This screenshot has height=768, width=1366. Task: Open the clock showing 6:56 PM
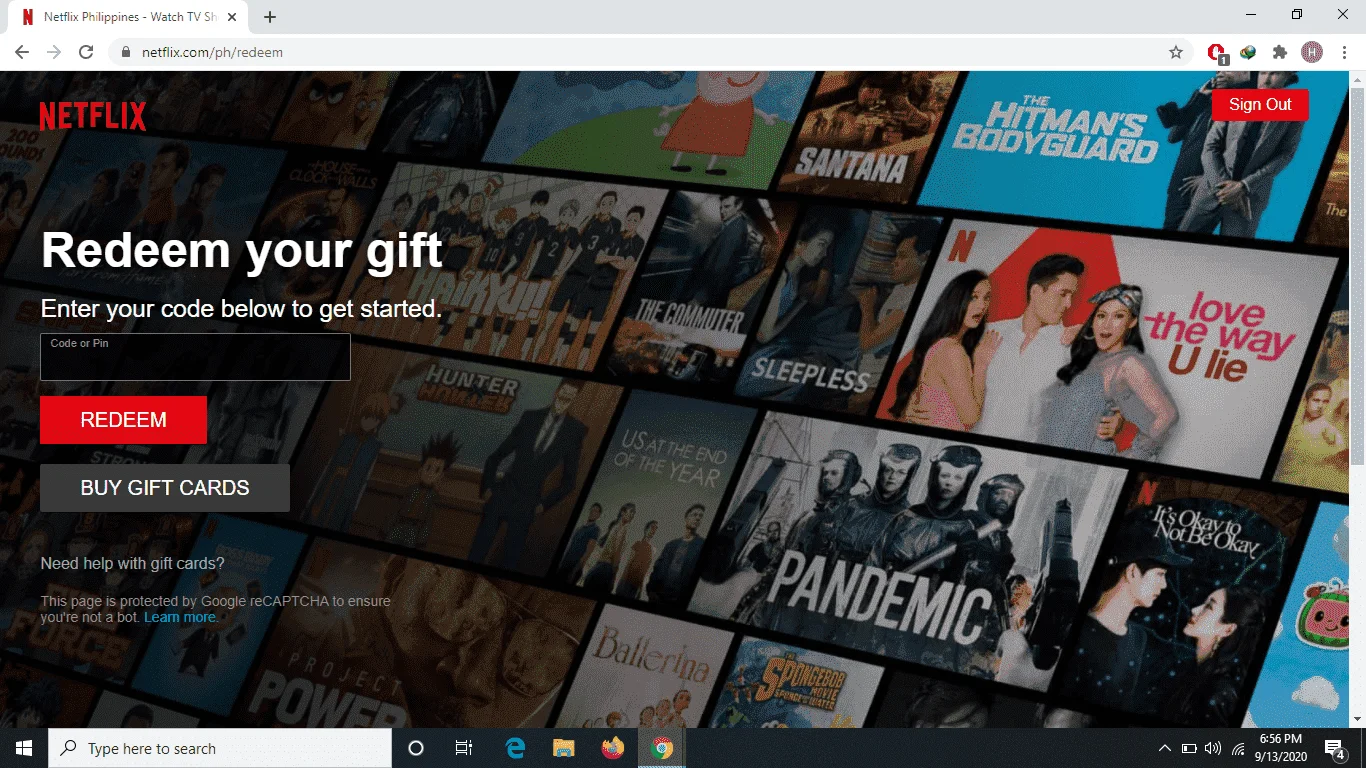click(1279, 748)
